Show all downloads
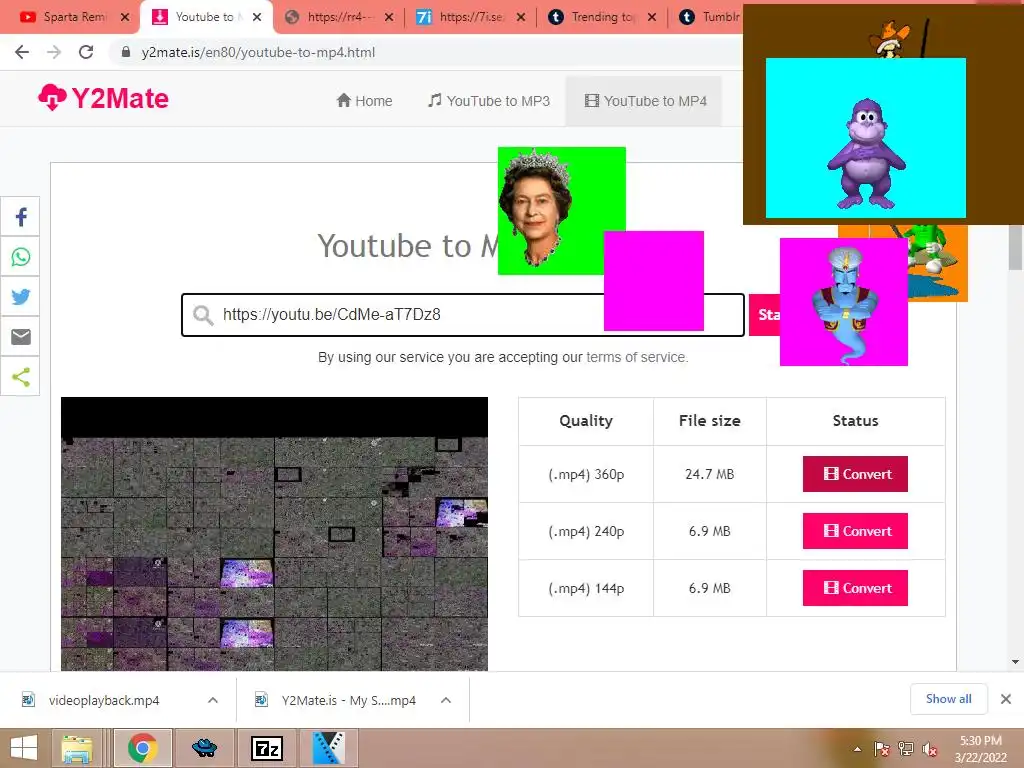 (x=948, y=699)
